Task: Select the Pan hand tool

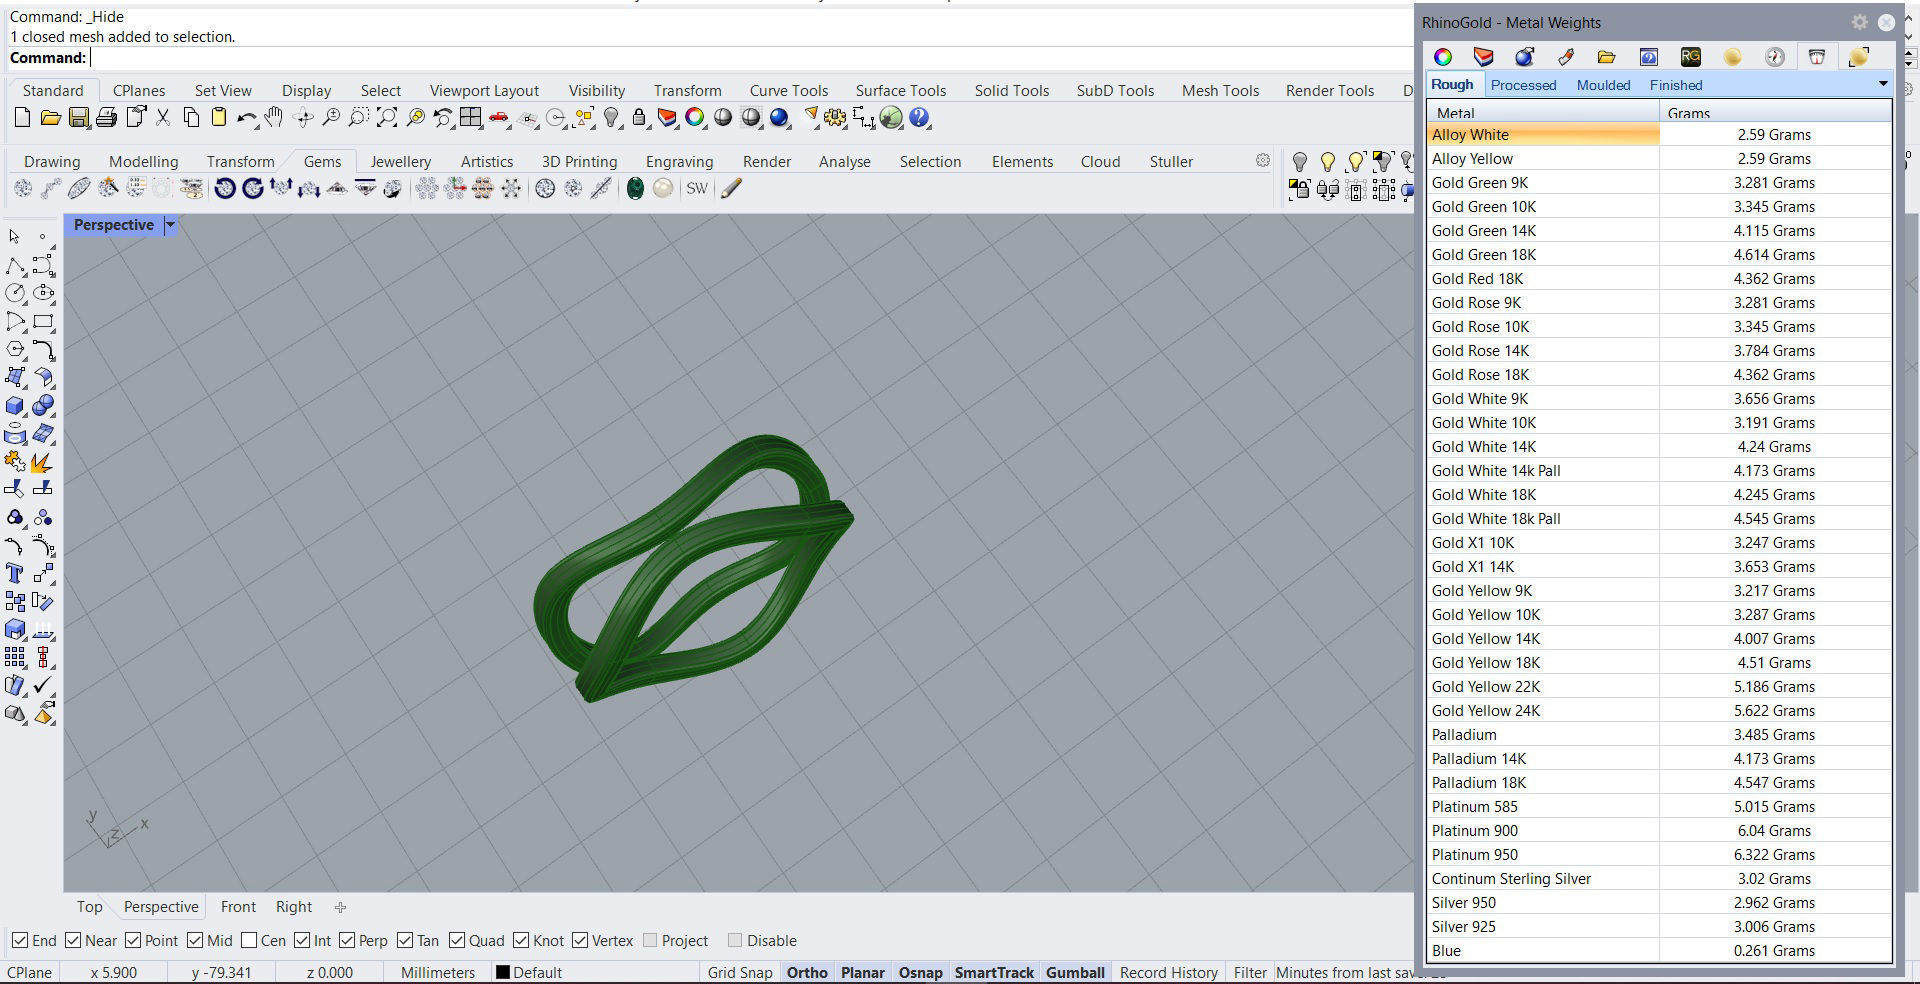Action: tap(273, 118)
